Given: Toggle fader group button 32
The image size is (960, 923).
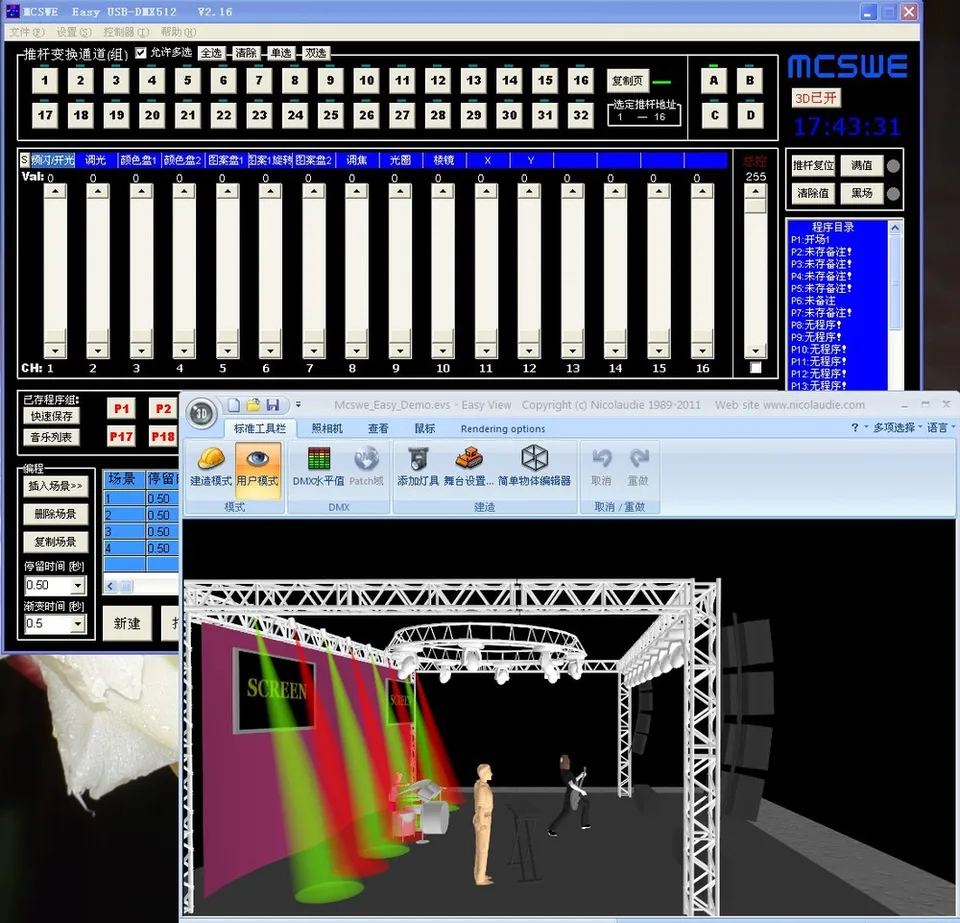Looking at the screenshot, I should 580,115.
